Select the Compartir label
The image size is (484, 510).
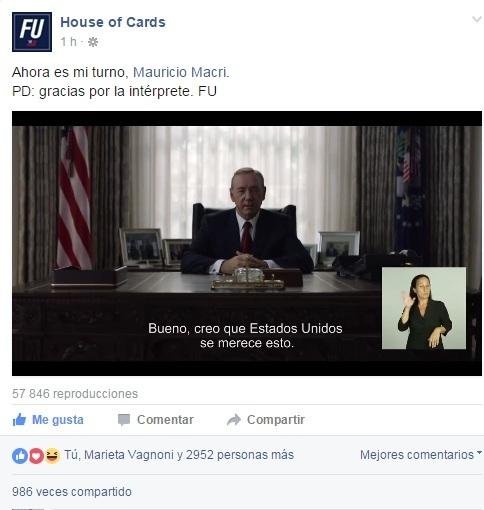tap(276, 420)
